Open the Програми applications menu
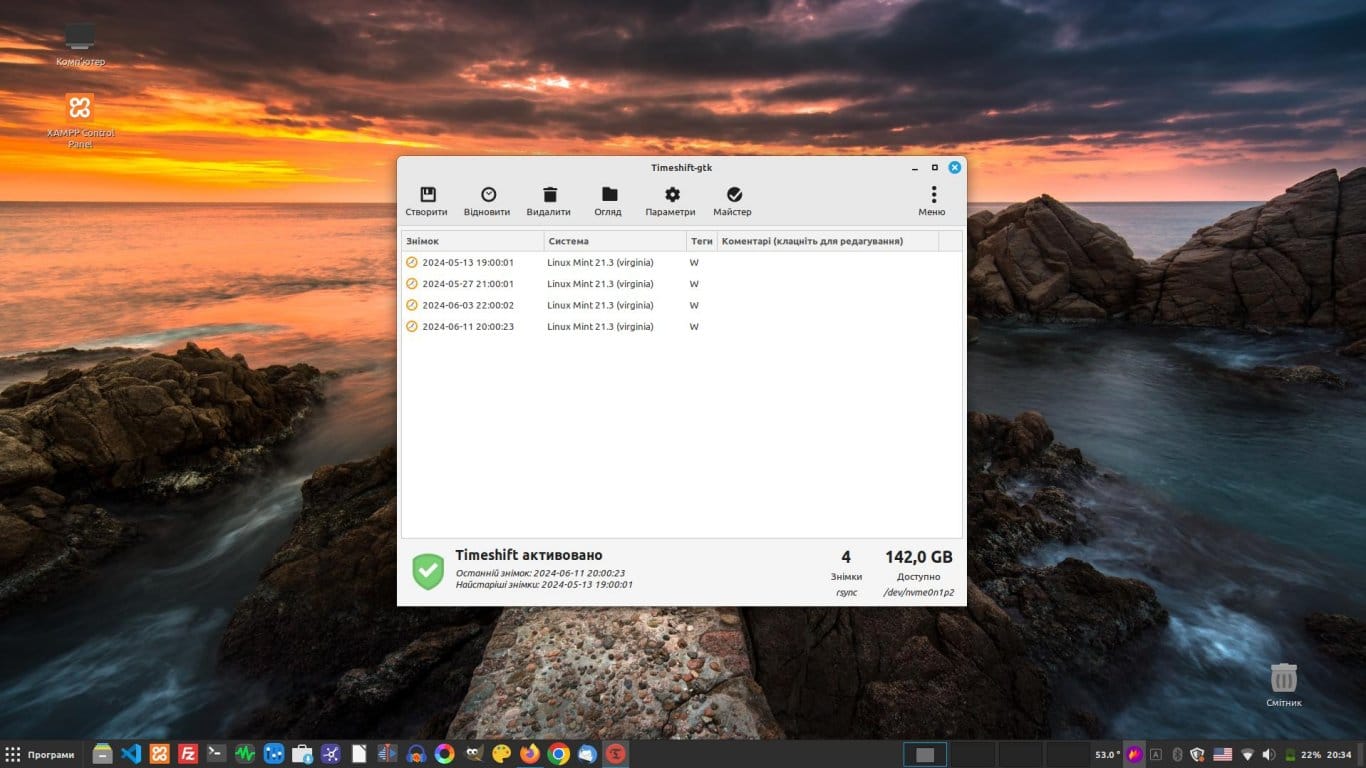 click(40, 754)
